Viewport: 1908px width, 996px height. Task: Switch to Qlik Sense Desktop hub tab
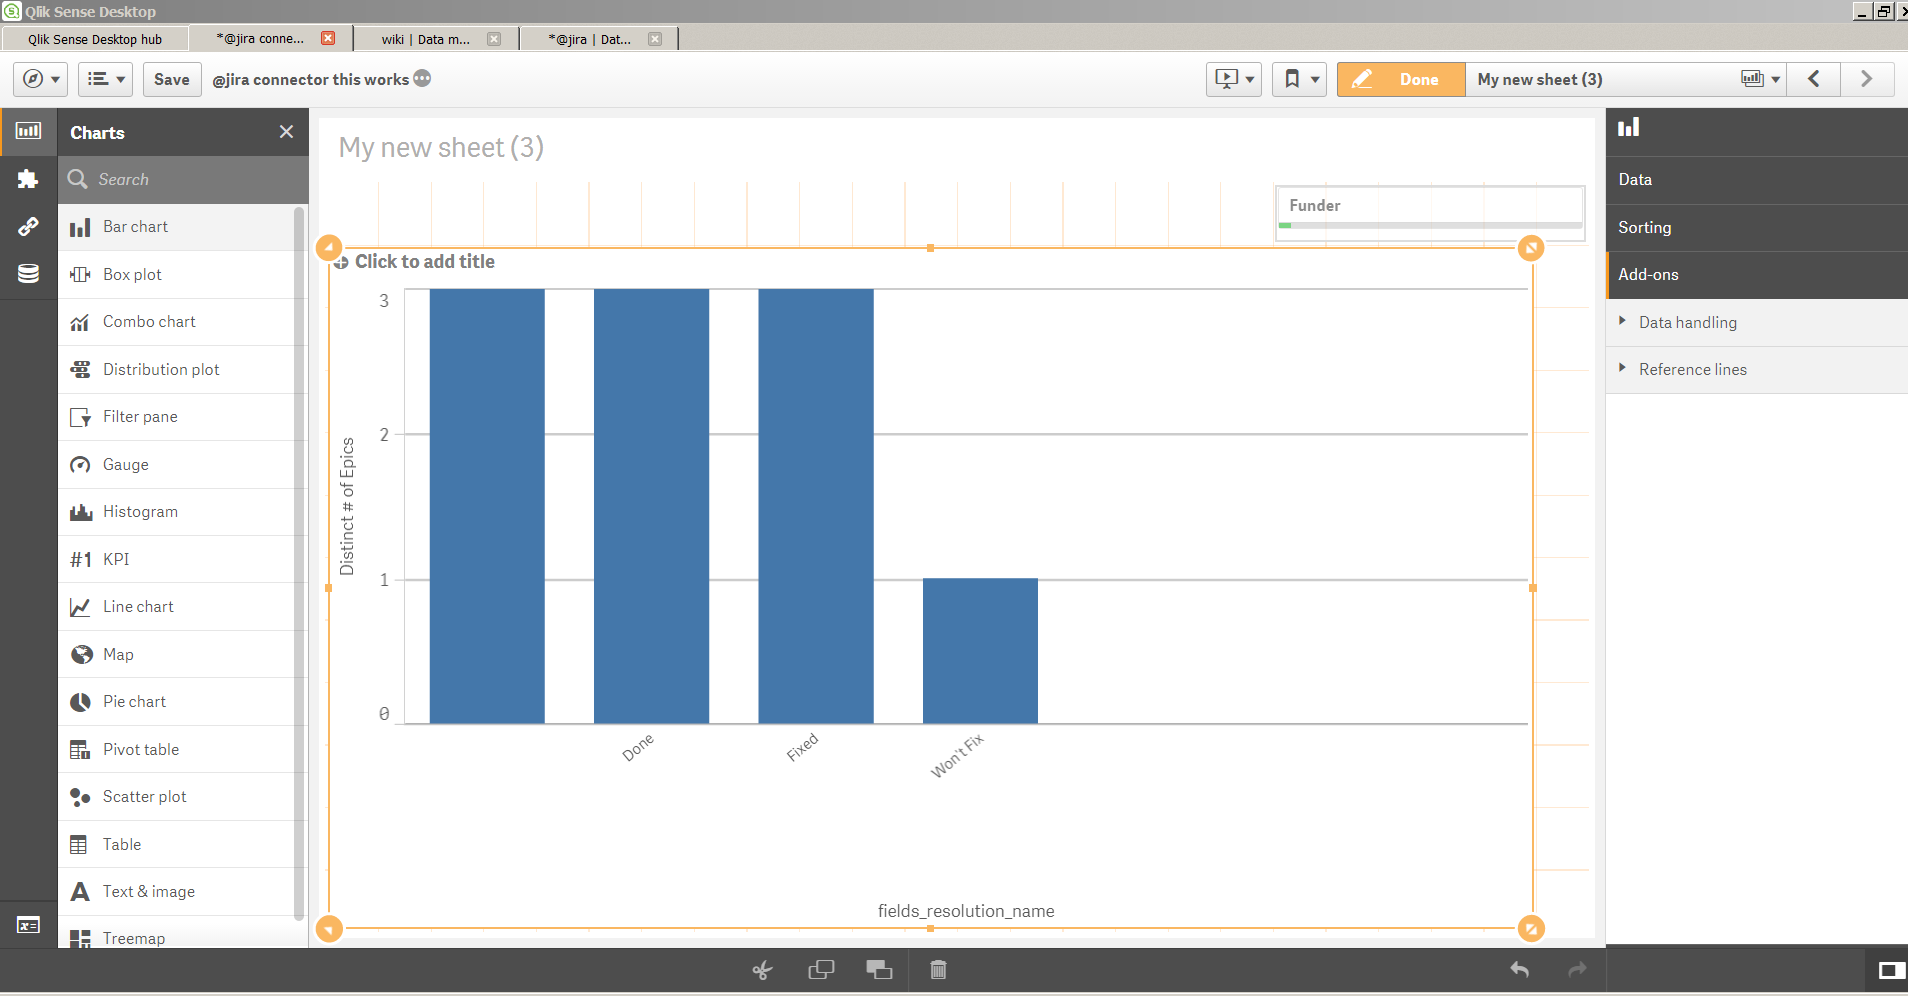point(95,39)
